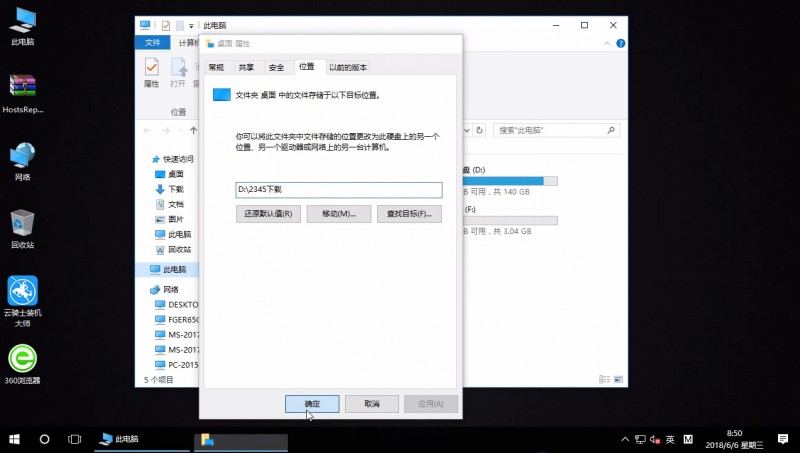The image size is (800, 453).
Task: Click the network icon in system tray
Action: click(x=640, y=439)
